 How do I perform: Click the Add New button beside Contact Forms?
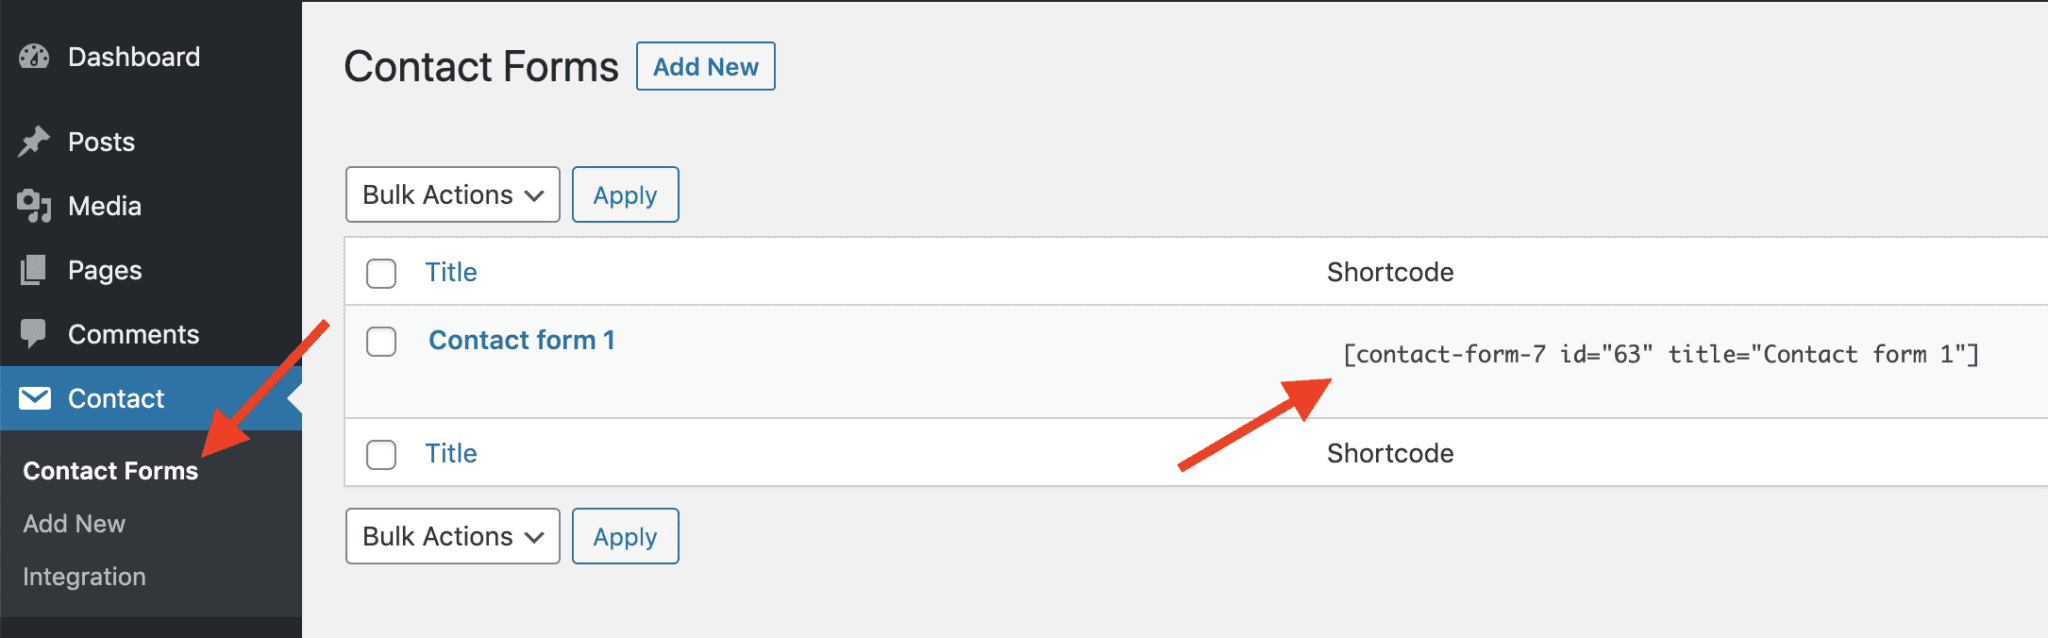(705, 66)
